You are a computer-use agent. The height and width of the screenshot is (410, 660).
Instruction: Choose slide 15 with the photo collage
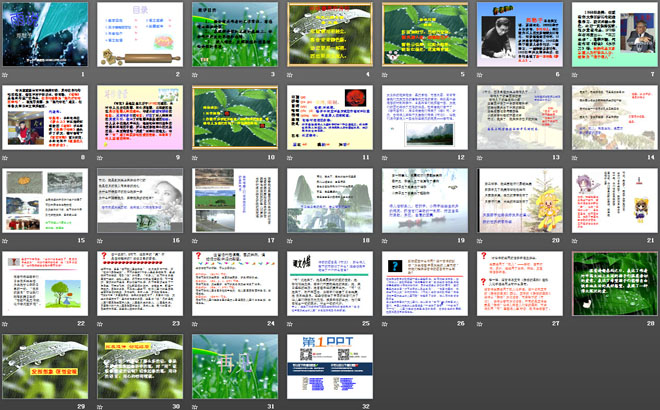pyautogui.click(x=43, y=199)
